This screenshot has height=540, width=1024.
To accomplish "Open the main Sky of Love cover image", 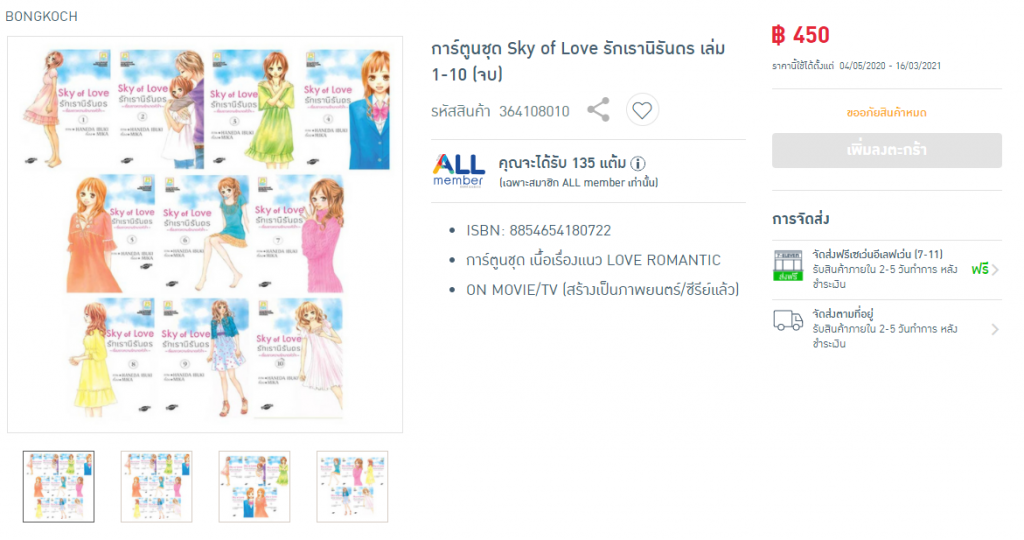I will (205, 234).
